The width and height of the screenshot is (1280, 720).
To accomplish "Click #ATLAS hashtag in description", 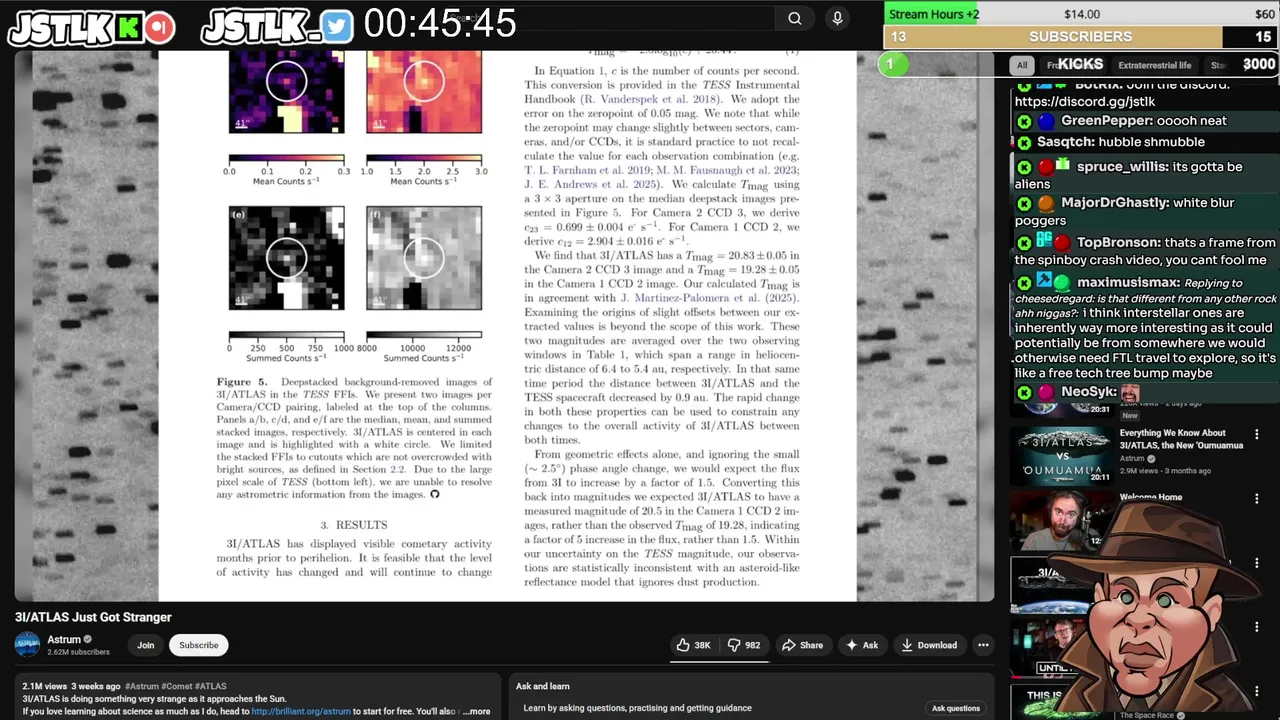I will (212, 686).
